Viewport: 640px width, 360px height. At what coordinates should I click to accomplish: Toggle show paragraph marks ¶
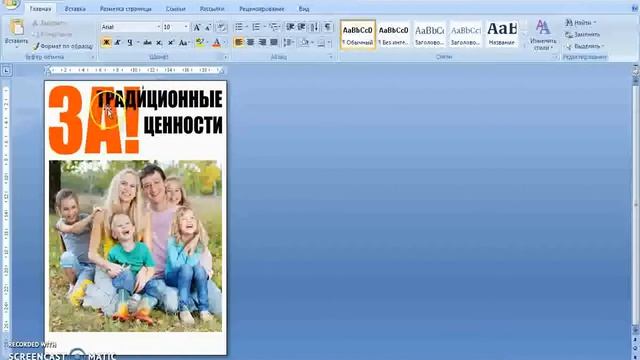(x=328, y=27)
